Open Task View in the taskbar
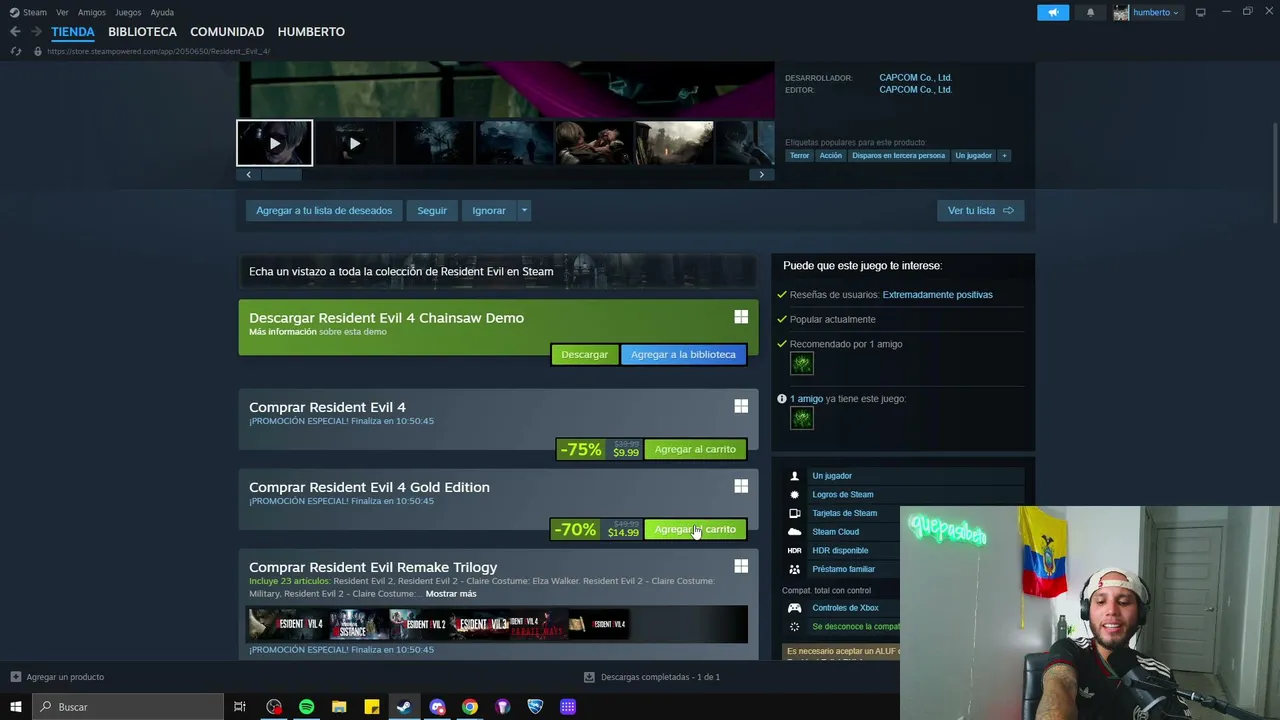The width and height of the screenshot is (1280, 720). (240, 707)
